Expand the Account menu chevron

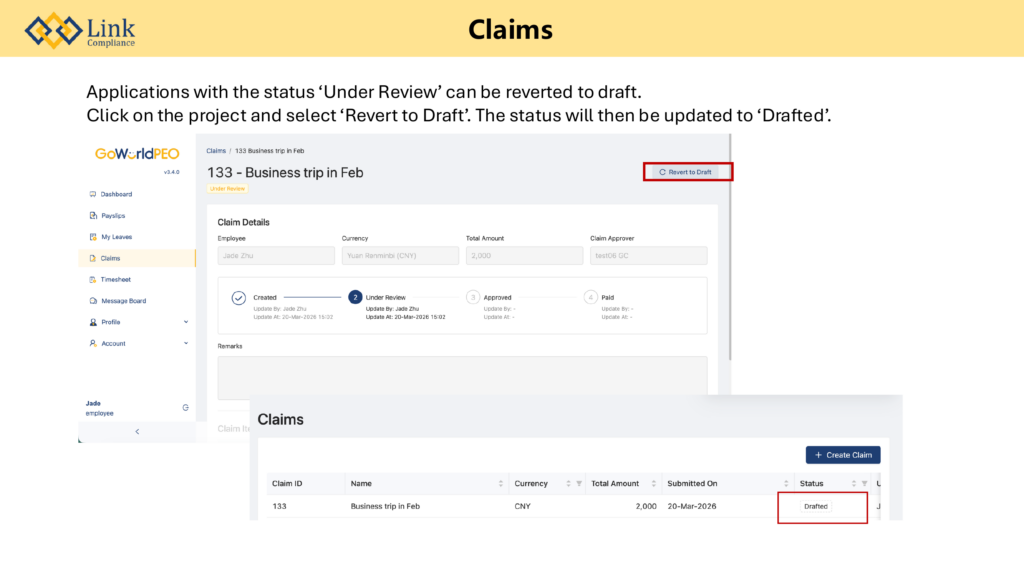(x=185, y=343)
